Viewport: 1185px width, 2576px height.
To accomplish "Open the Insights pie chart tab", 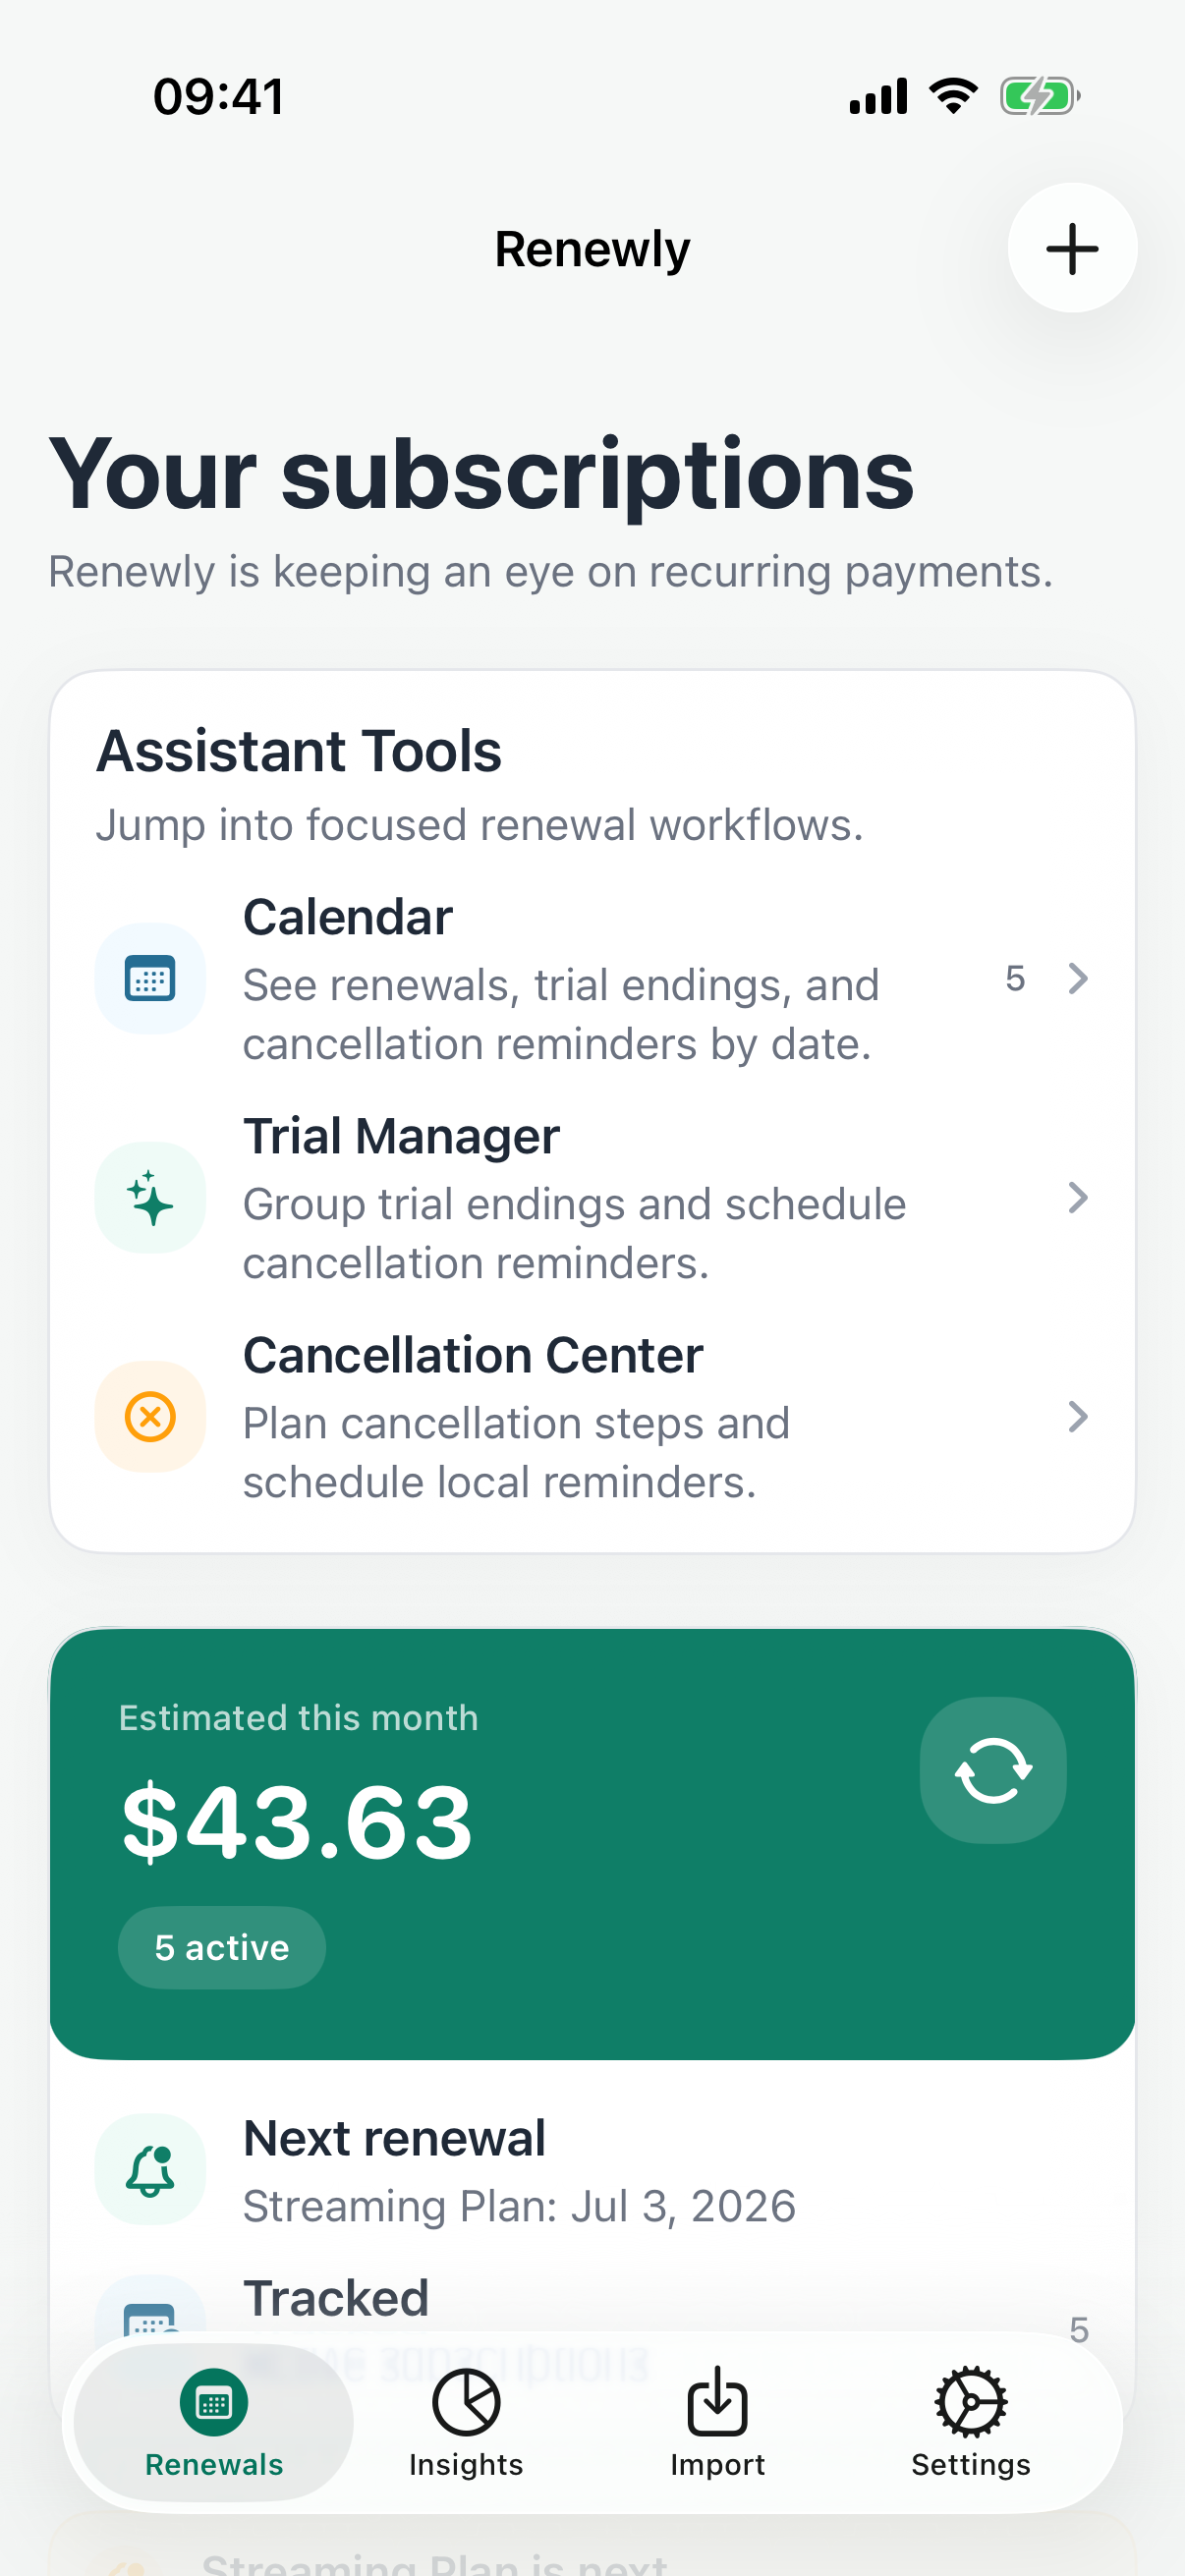I will coord(466,2422).
